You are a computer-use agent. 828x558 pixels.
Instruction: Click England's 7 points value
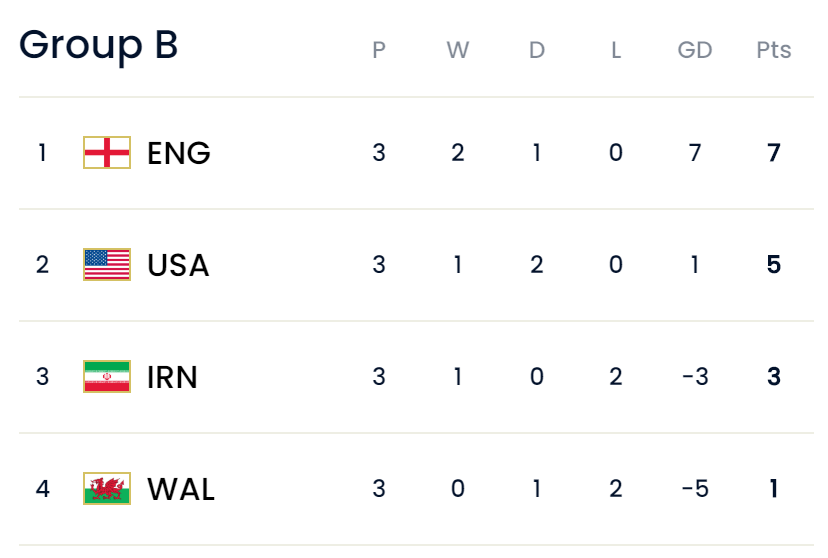(x=774, y=153)
